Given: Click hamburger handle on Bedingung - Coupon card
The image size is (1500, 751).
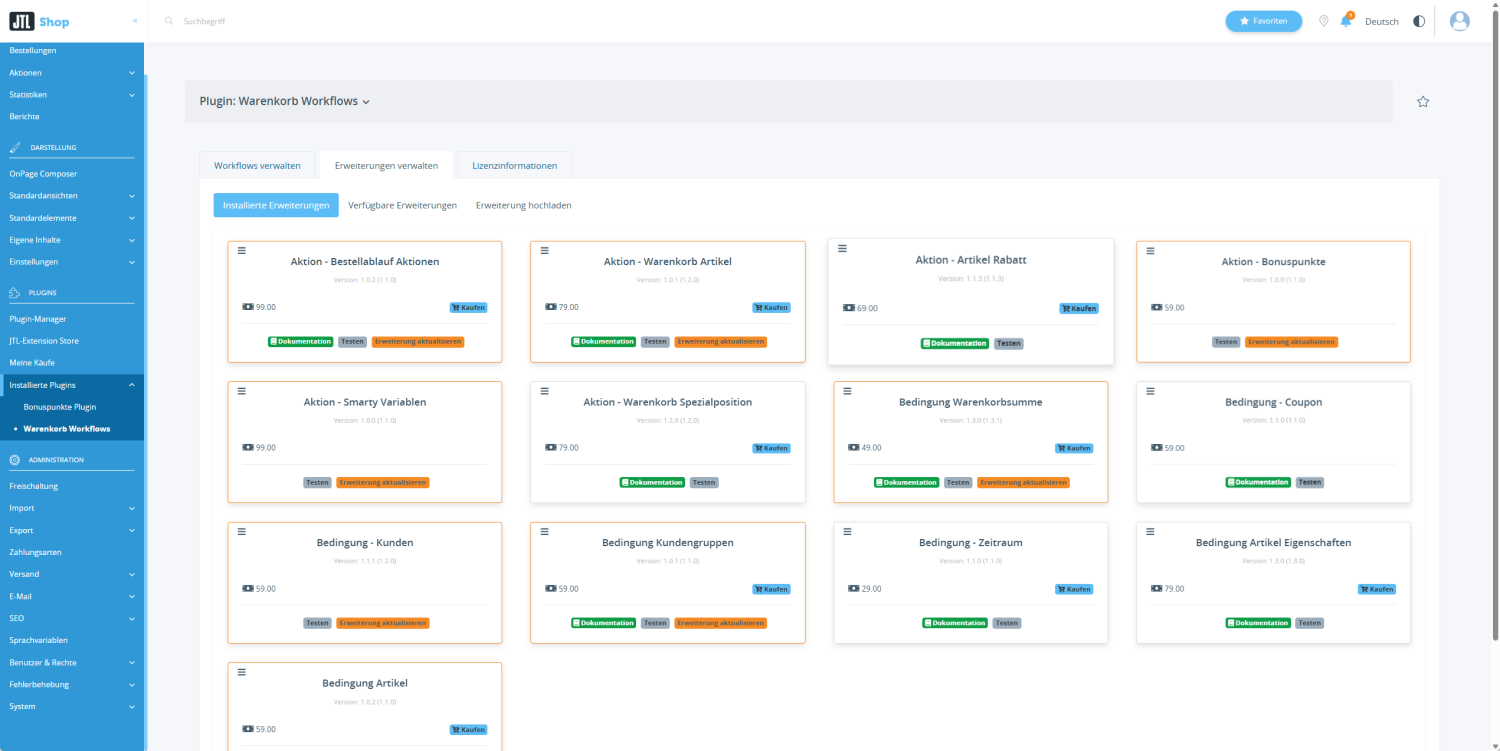Looking at the screenshot, I should click(1150, 390).
